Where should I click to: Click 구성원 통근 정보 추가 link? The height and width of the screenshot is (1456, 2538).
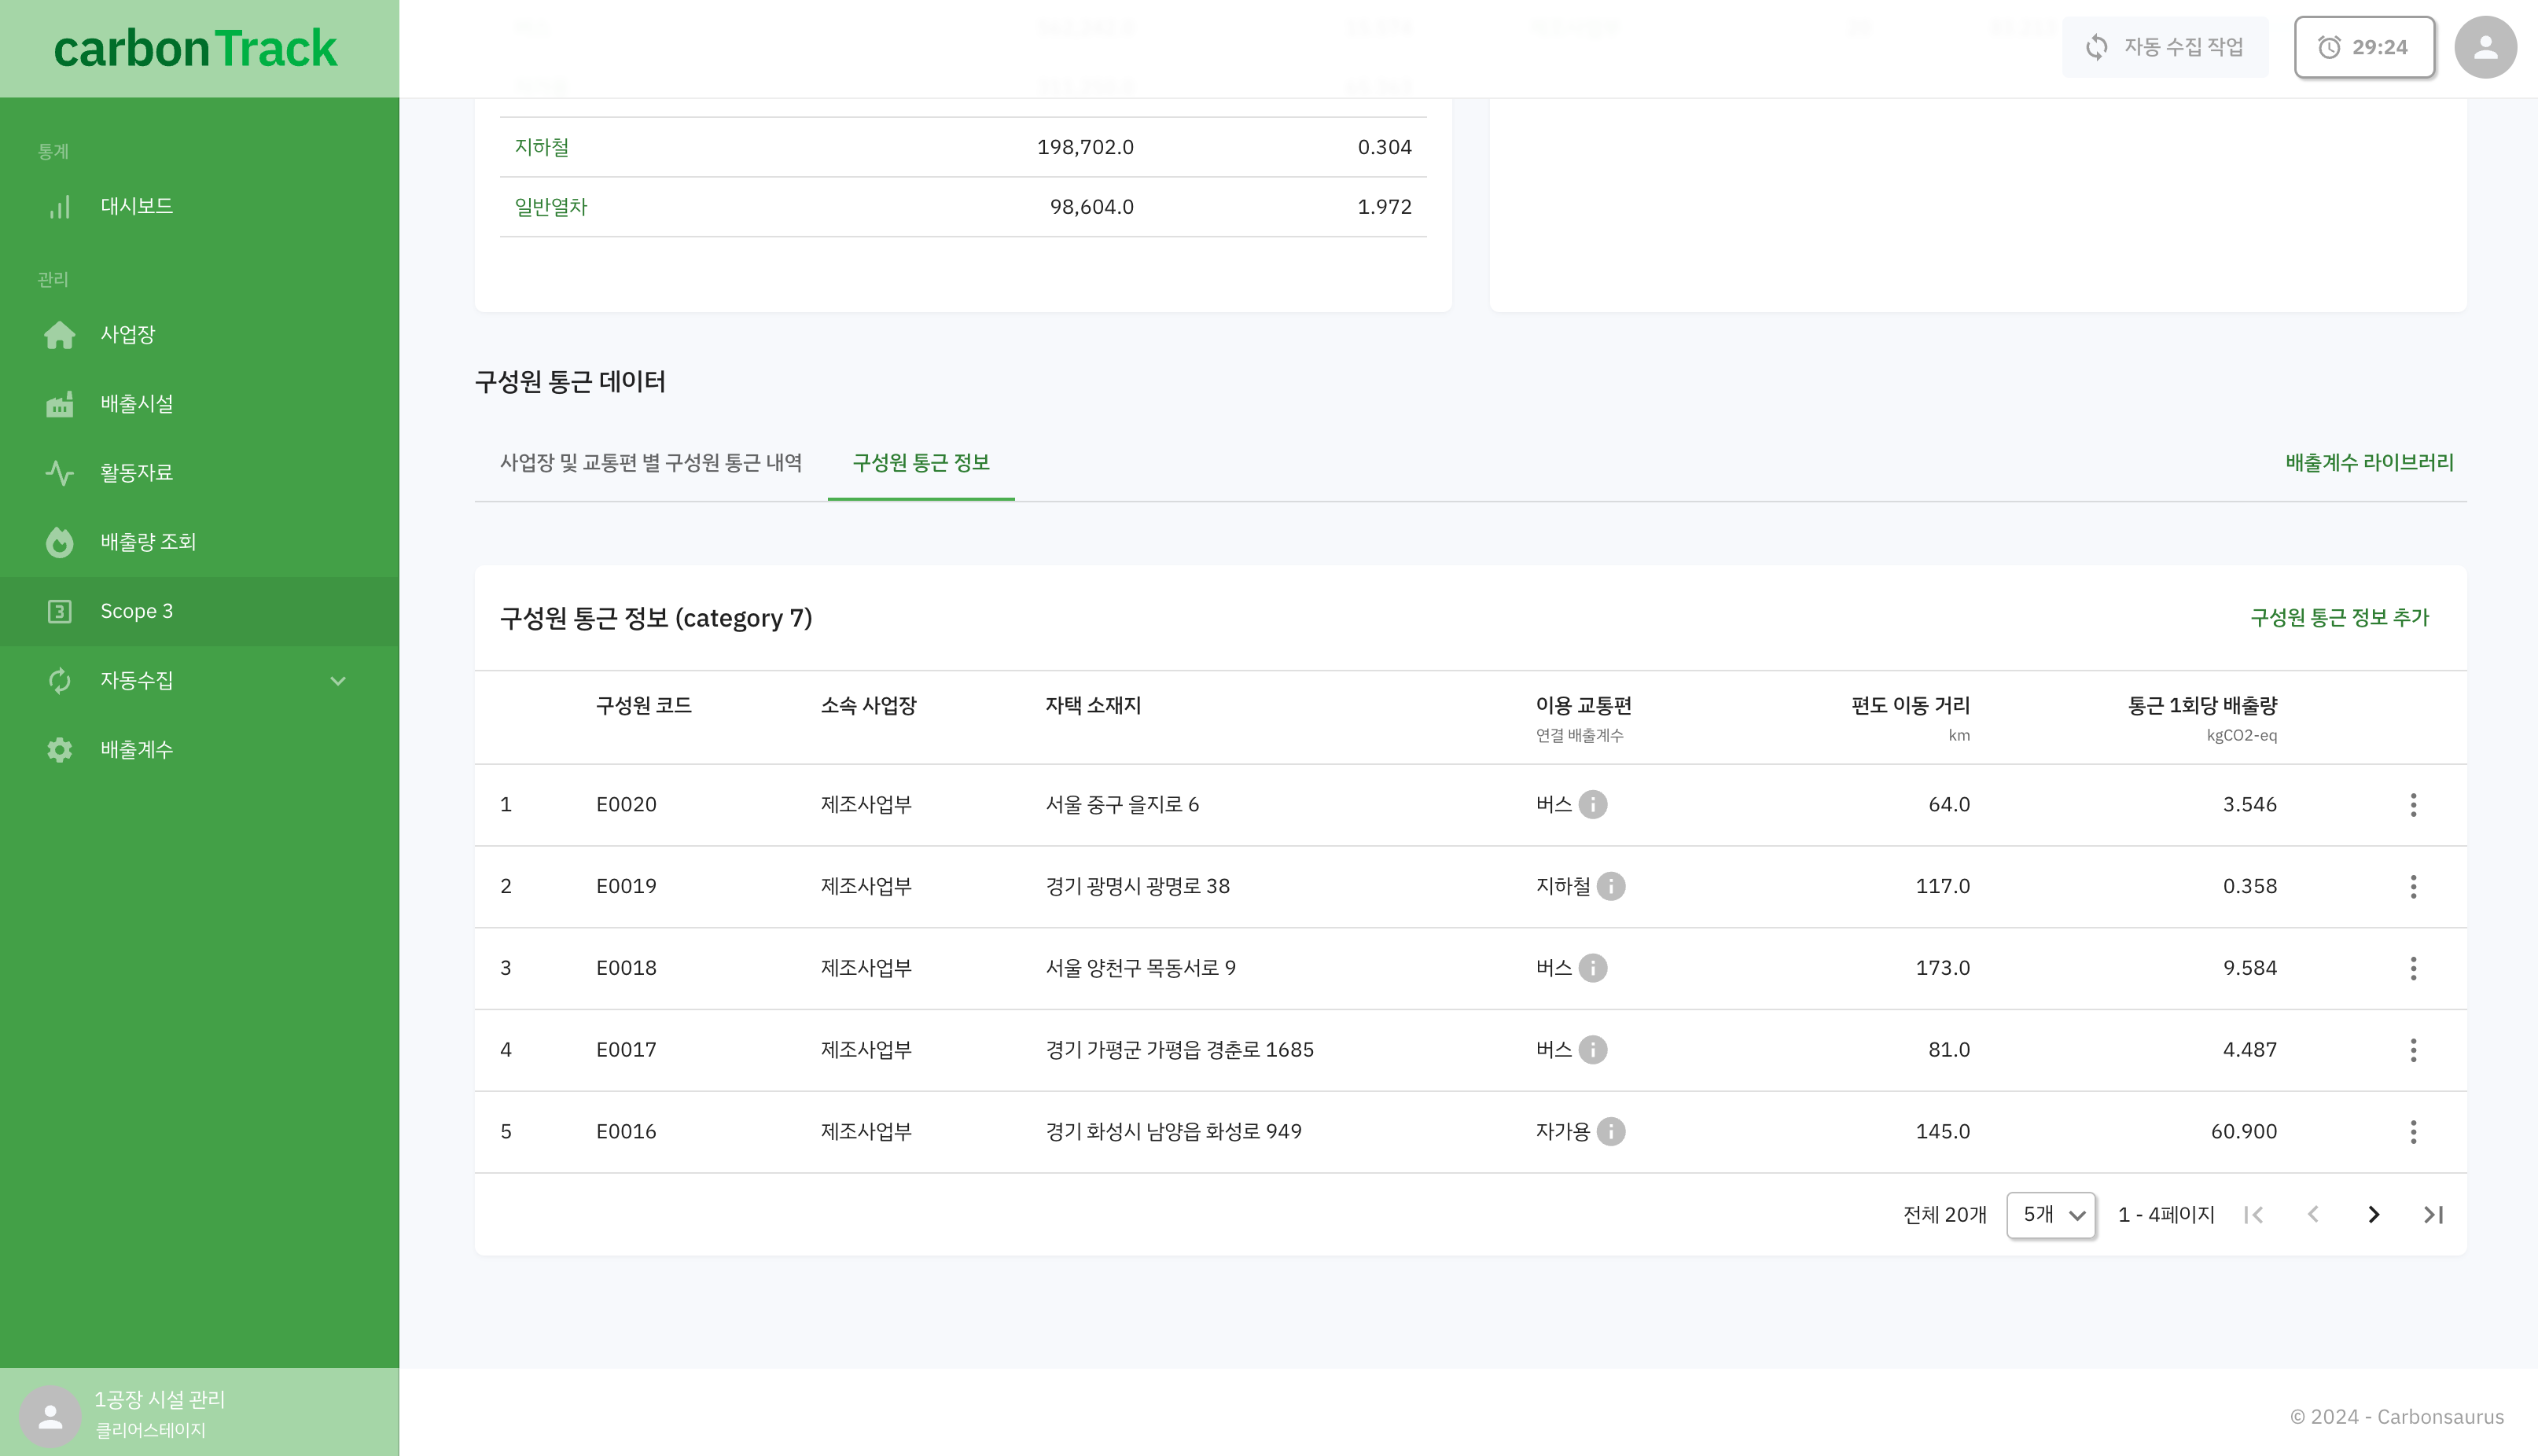click(2339, 618)
